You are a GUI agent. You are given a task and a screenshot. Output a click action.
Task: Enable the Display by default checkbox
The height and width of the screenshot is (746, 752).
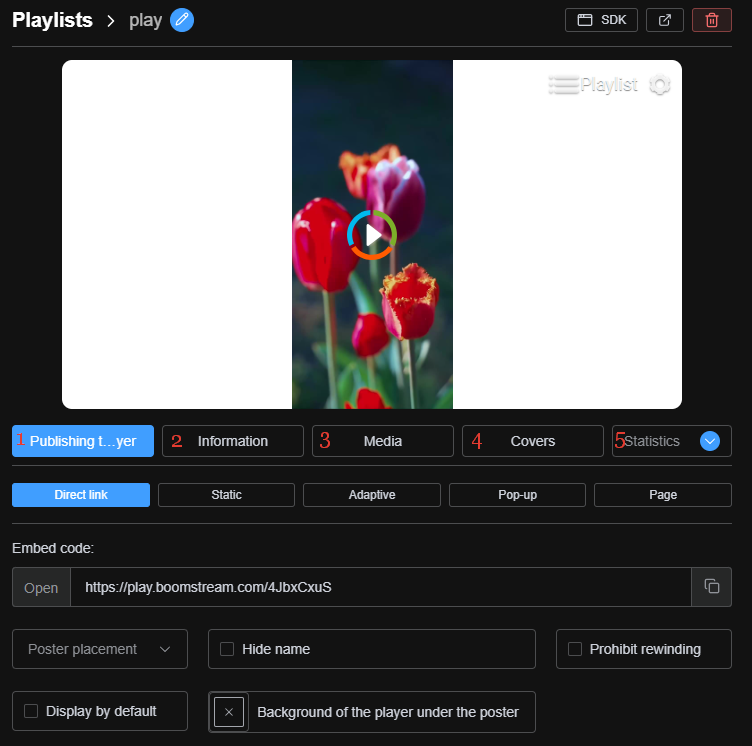(31, 711)
